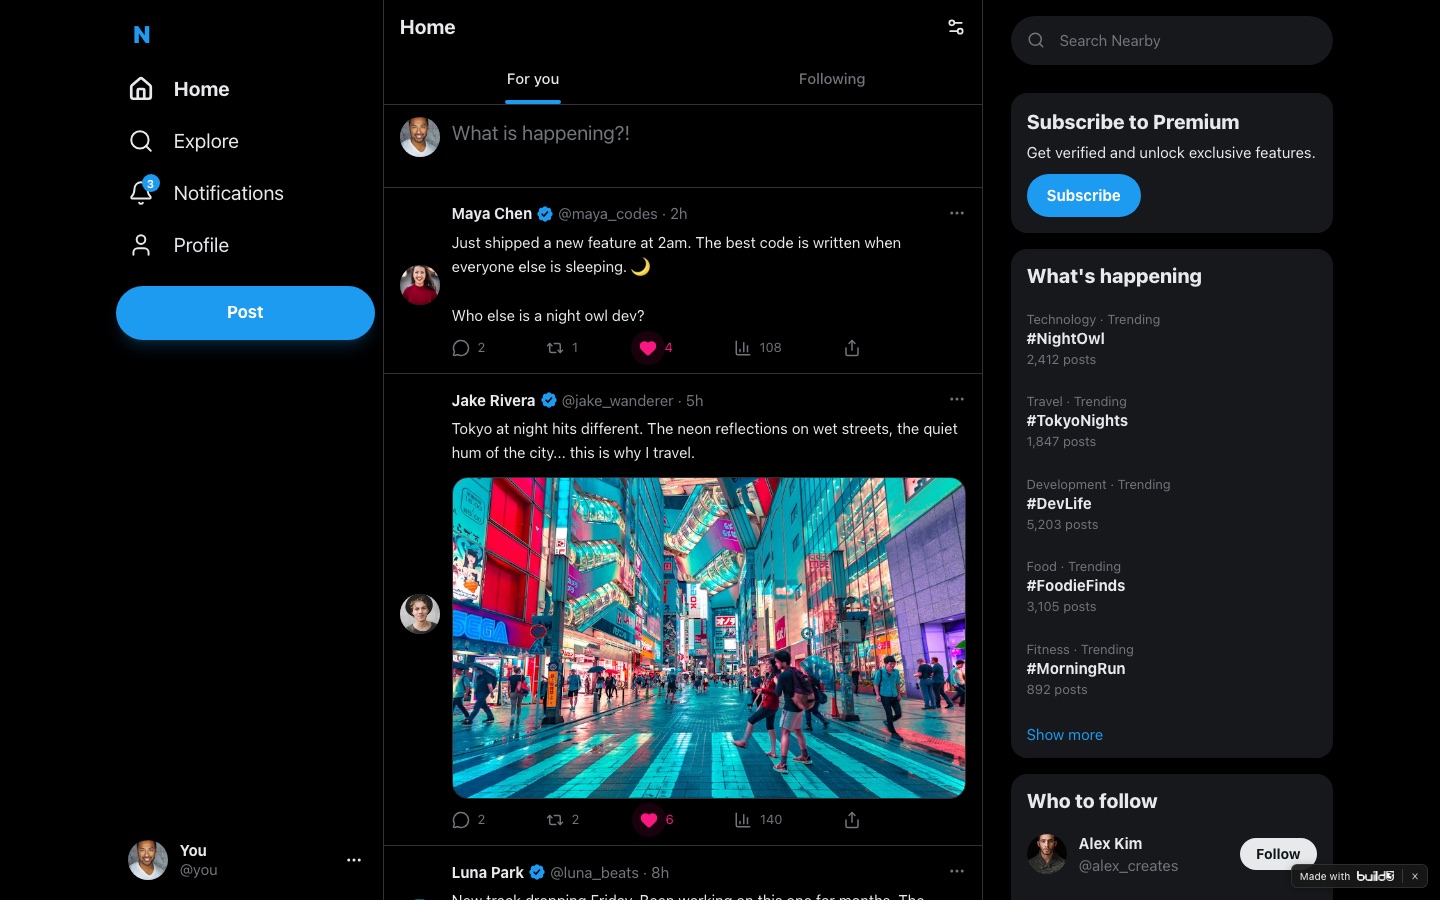Close the Made with build badge
Viewport: 1440px width, 900px height.
[x=1414, y=876]
